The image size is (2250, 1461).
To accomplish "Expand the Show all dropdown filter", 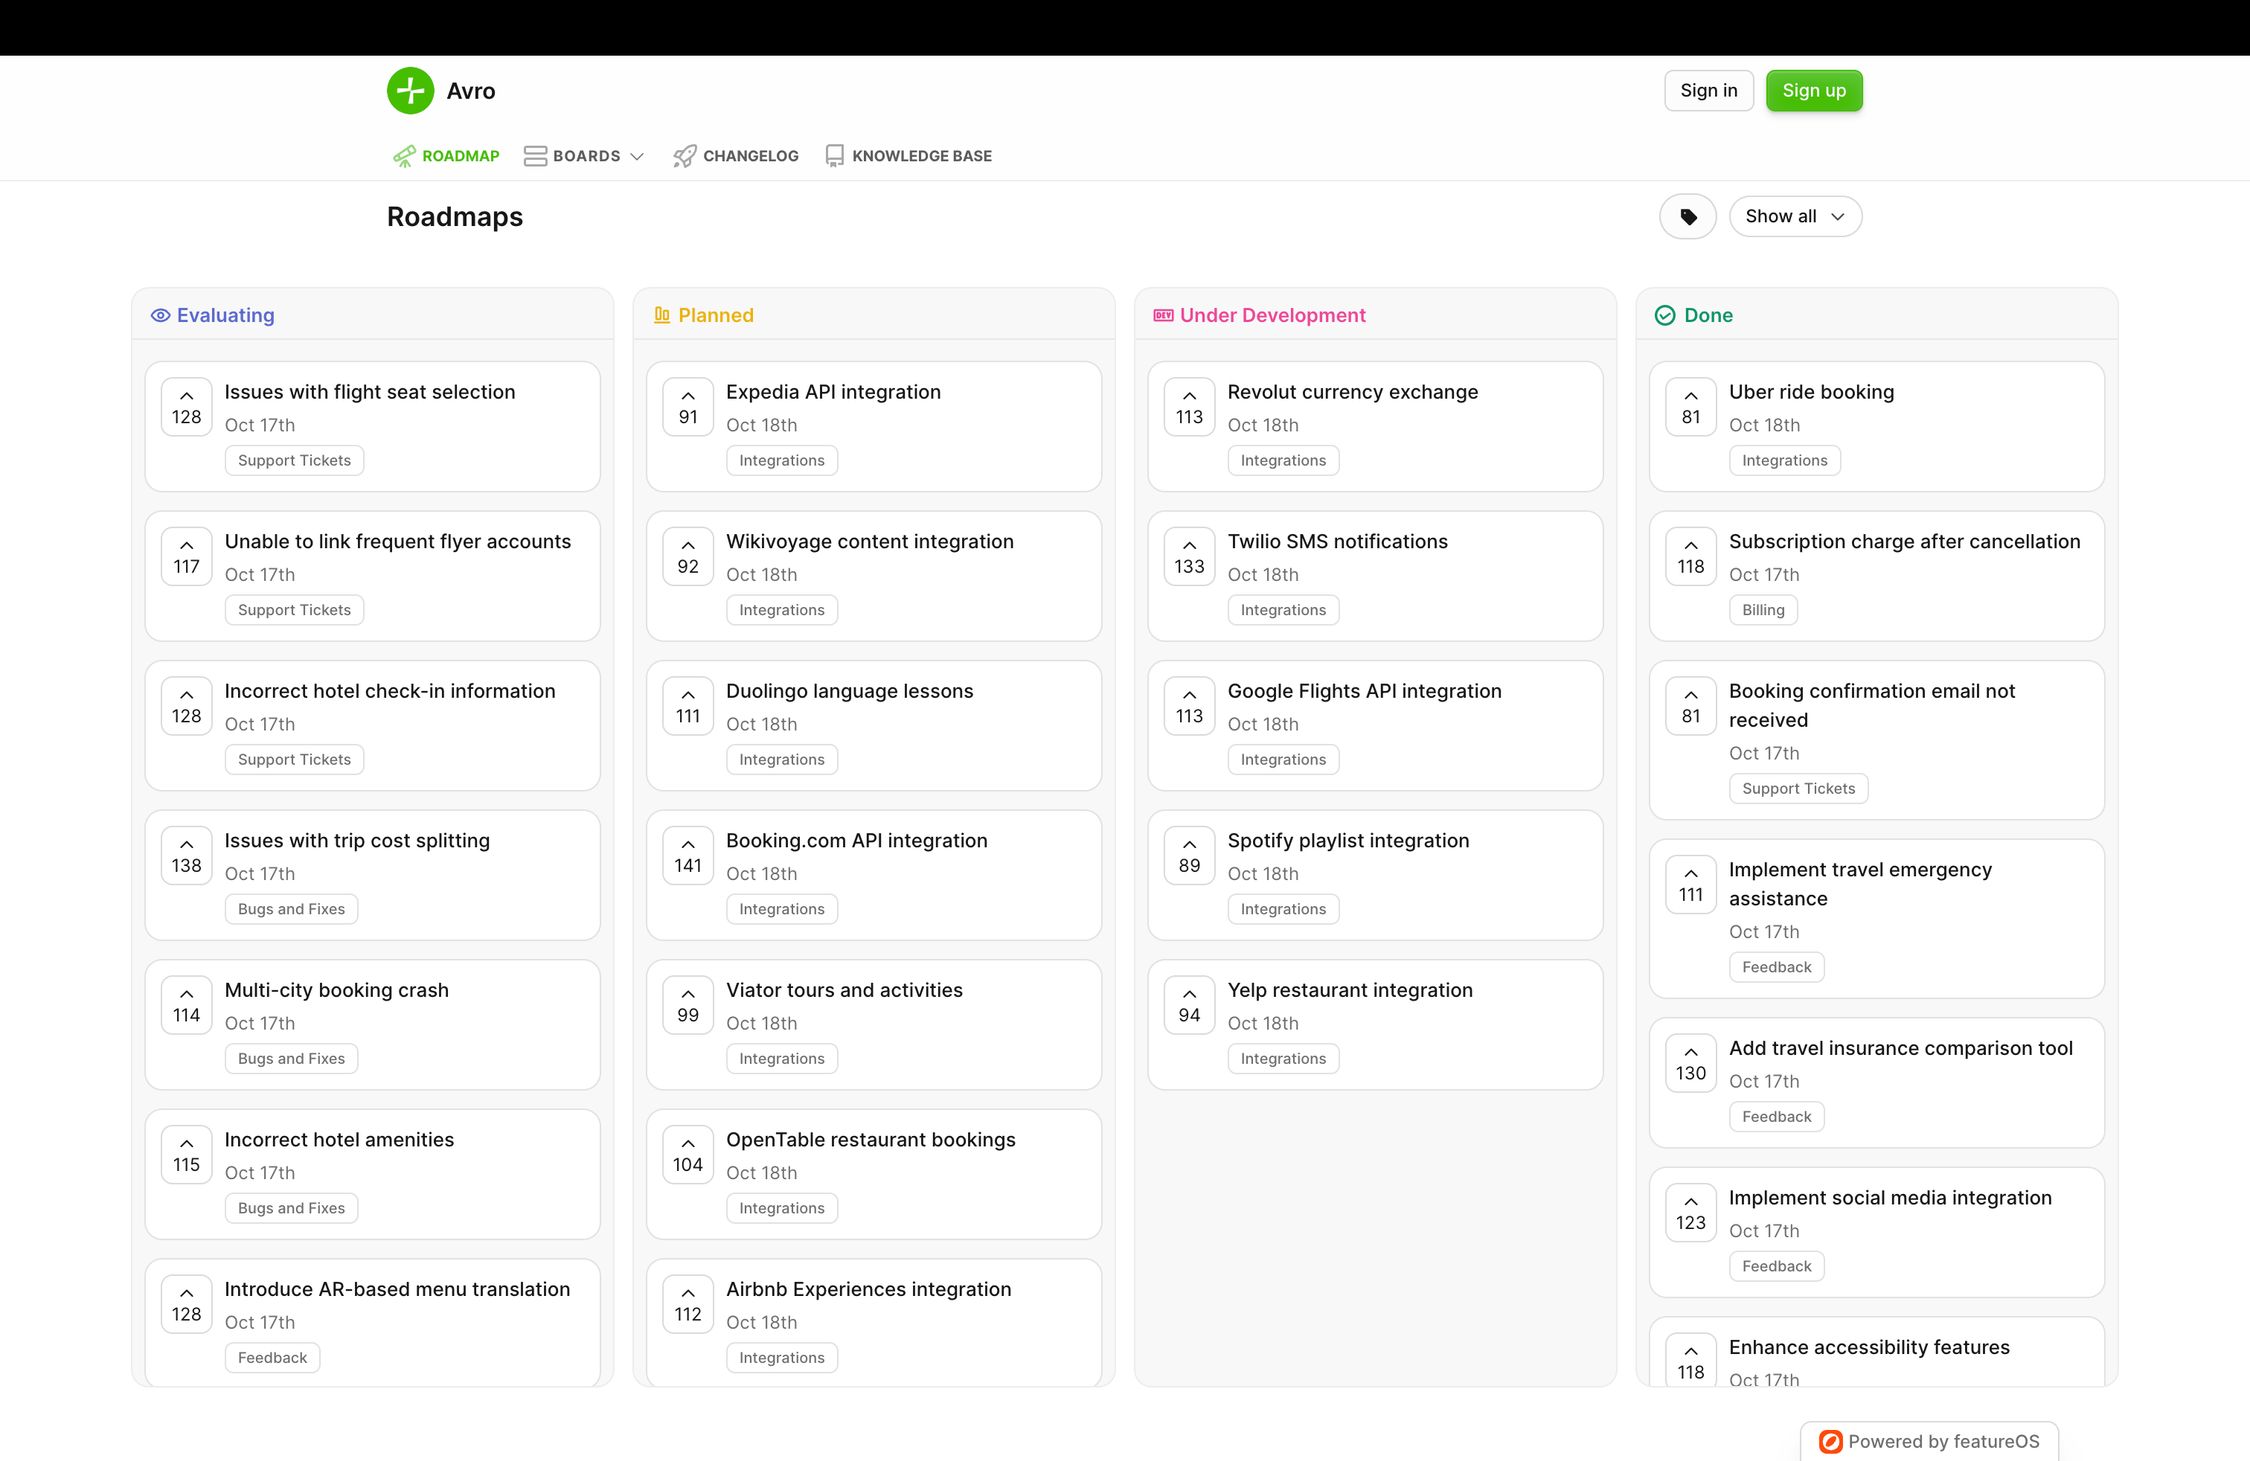I will pos(1794,215).
